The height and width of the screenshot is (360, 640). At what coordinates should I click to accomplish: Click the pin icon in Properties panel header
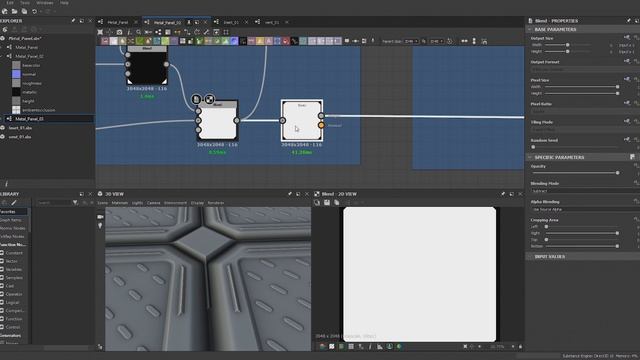click(x=629, y=21)
